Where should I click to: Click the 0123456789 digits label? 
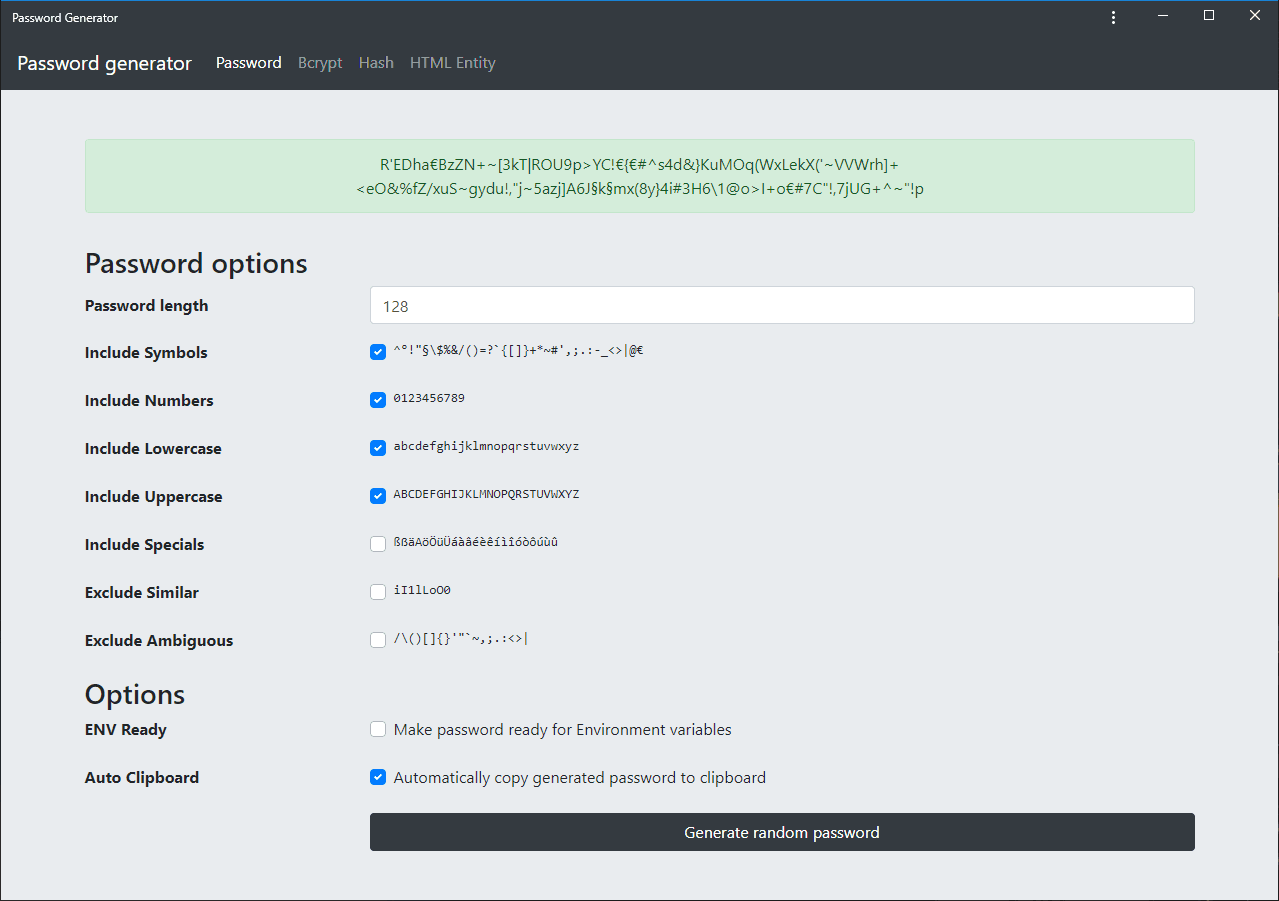tap(429, 398)
